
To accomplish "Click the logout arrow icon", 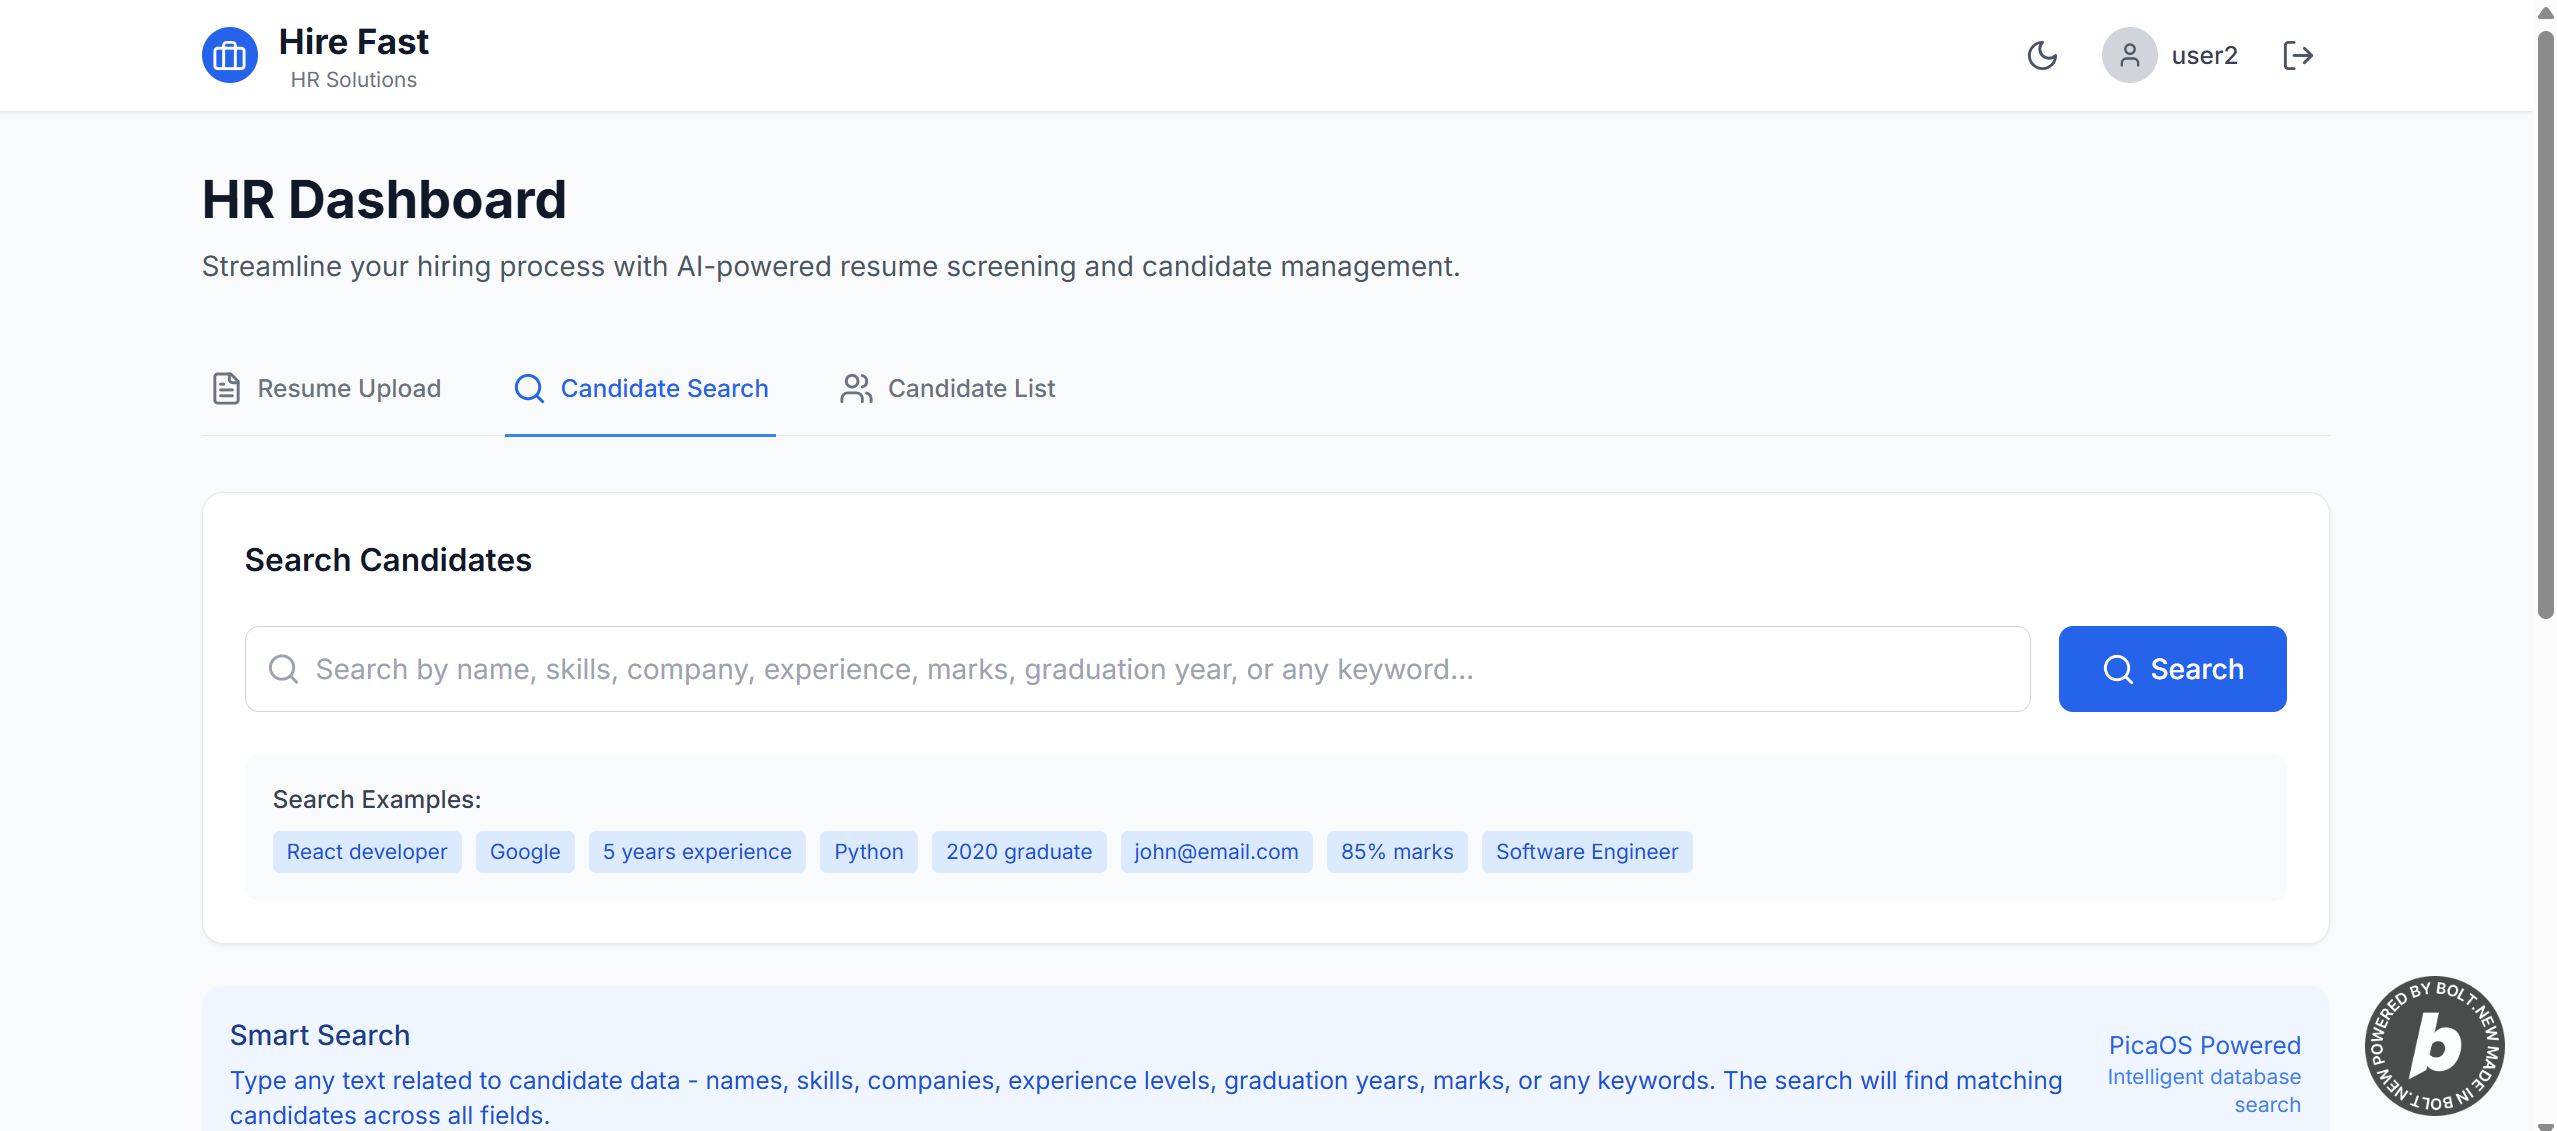I will [2297, 55].
